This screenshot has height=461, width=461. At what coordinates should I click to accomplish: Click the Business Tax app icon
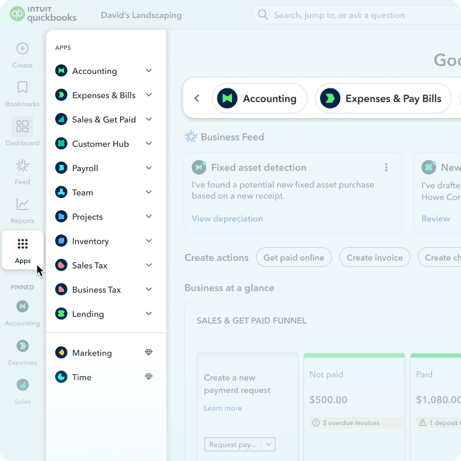pyautogui.click(x=61, y=290)
